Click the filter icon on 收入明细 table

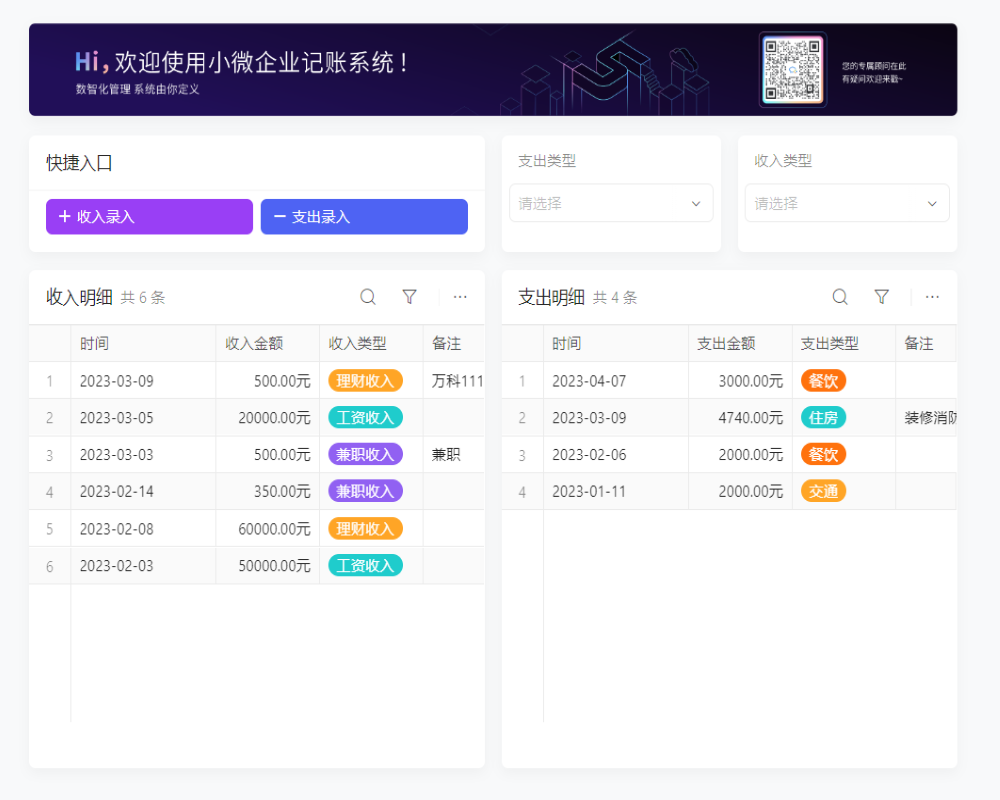[409, 296]
